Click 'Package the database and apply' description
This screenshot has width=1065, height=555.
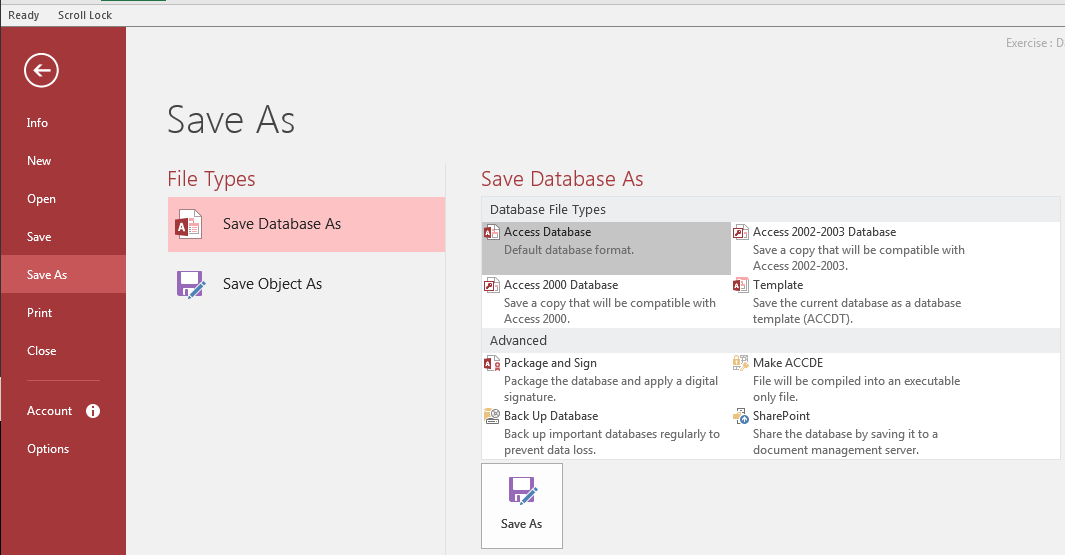611,389
